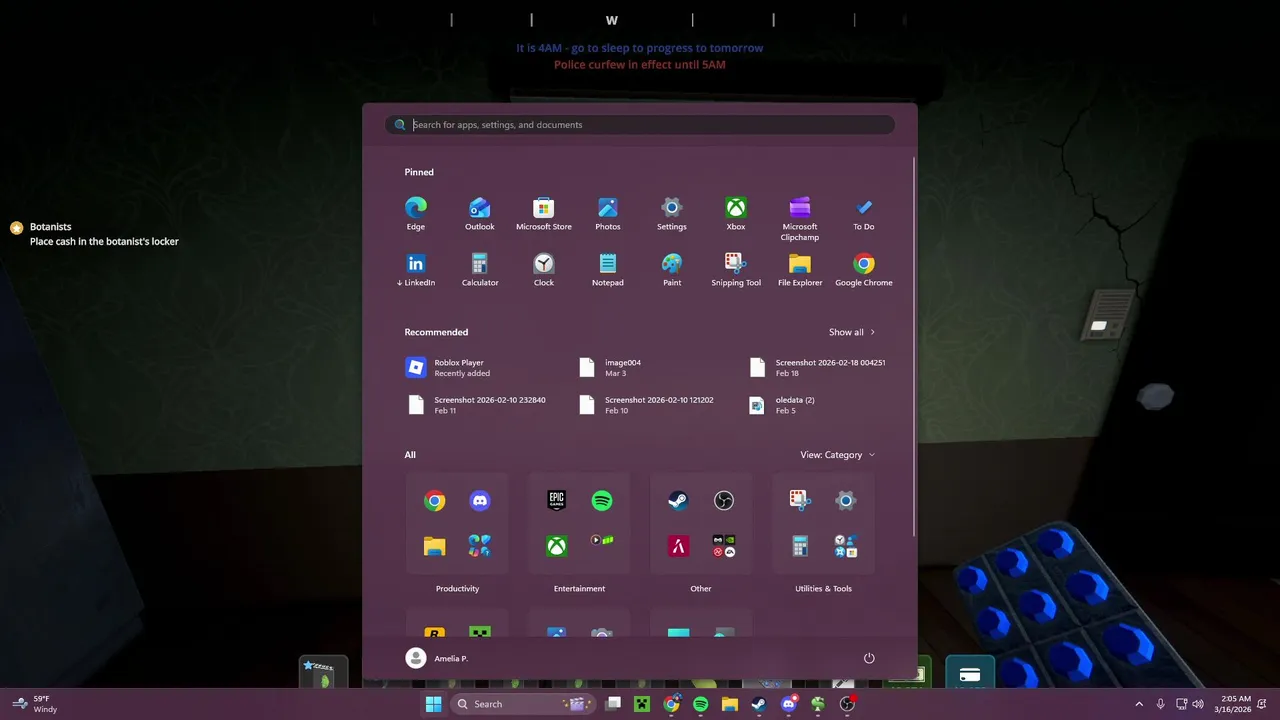
Task: Open Steam in the Other category
Action: (678, 501)
